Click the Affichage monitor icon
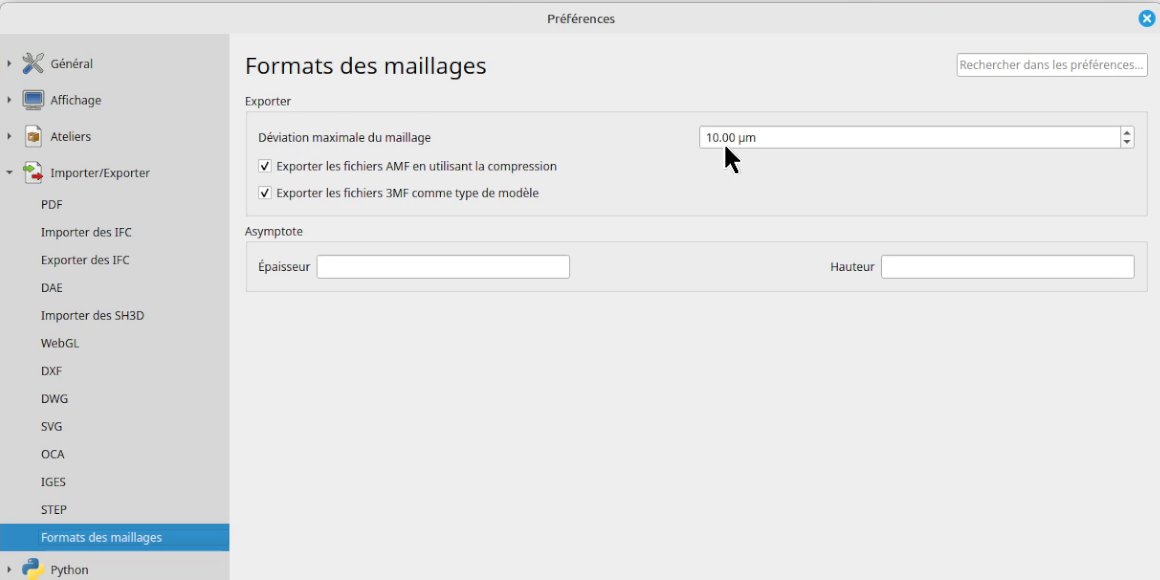 click(x=33, y=100)
